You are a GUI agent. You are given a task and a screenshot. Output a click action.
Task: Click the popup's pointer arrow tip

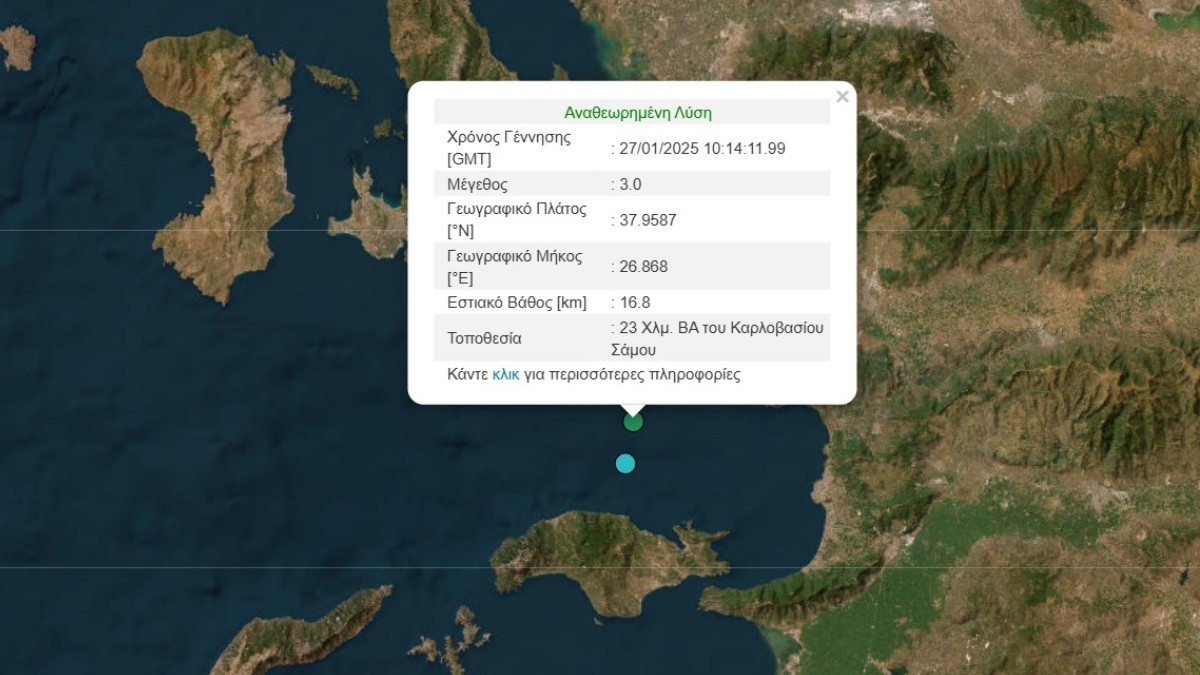click(x=632, y=412)
